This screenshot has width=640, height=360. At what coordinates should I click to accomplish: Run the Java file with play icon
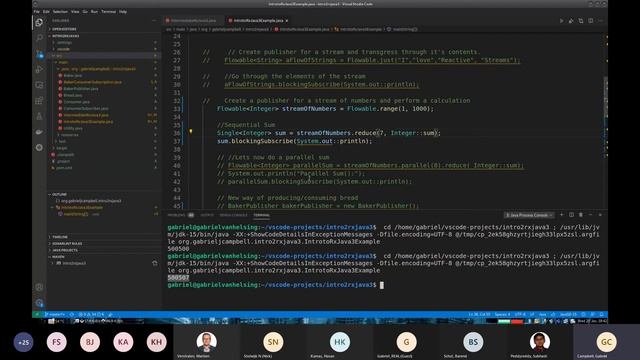[x=561, y=21]
